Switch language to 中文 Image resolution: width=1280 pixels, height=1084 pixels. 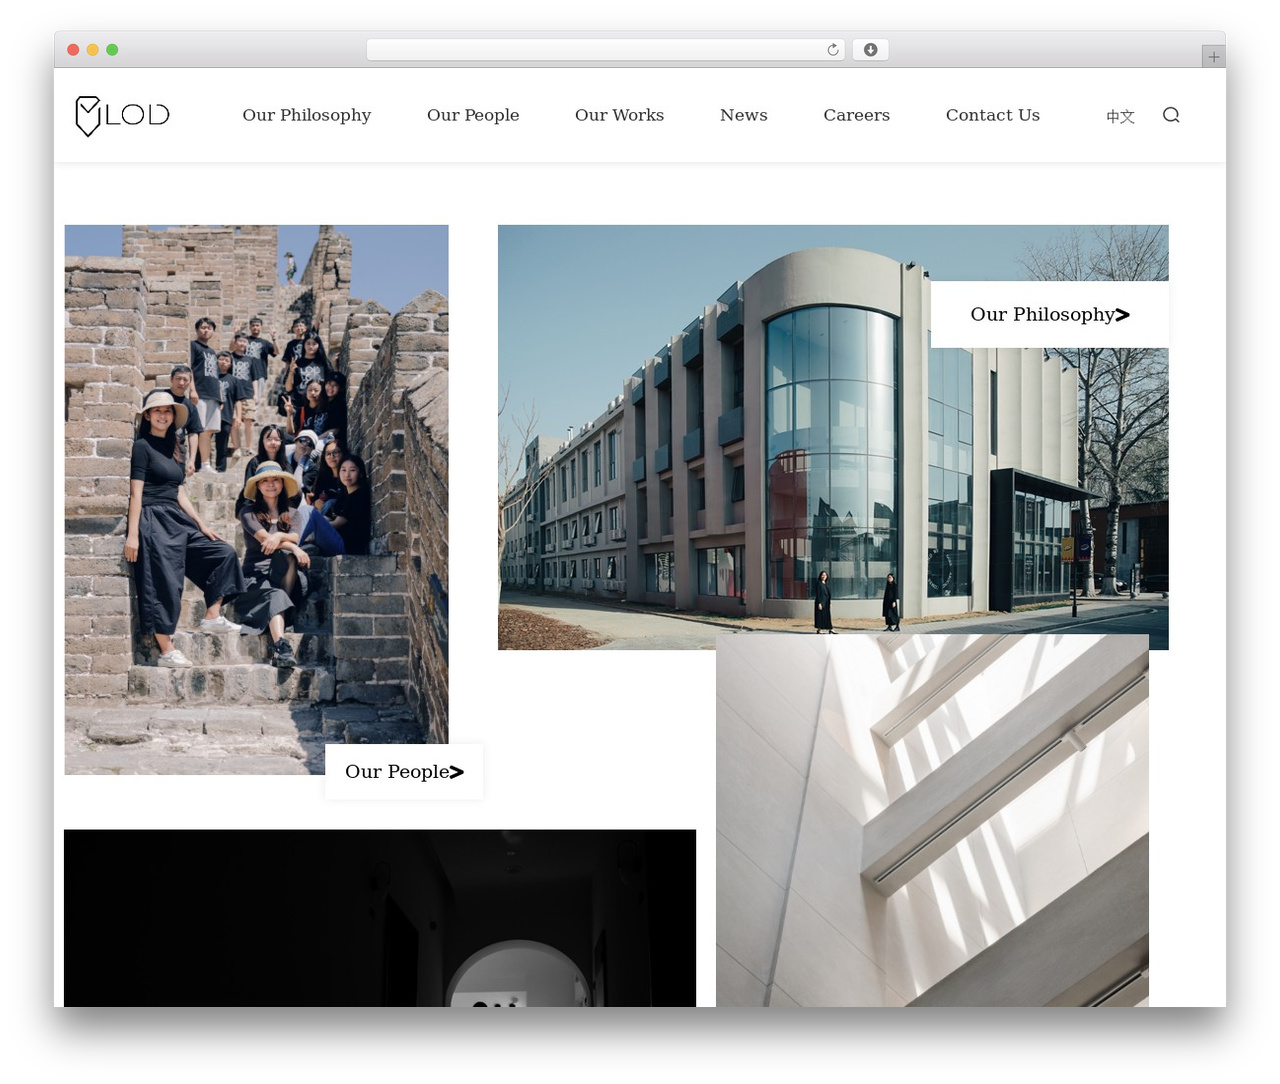pos(1120,116)
